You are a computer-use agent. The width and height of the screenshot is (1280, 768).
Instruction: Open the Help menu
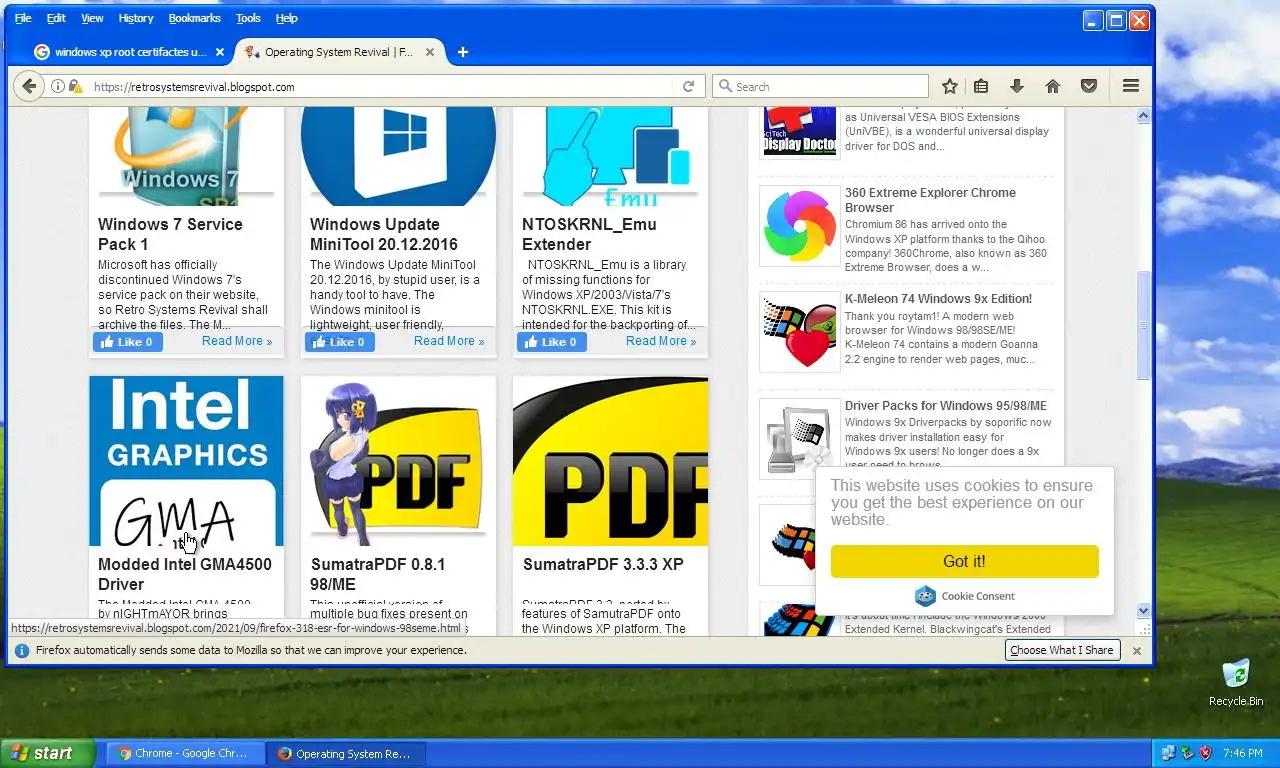[x=286, y=18]
